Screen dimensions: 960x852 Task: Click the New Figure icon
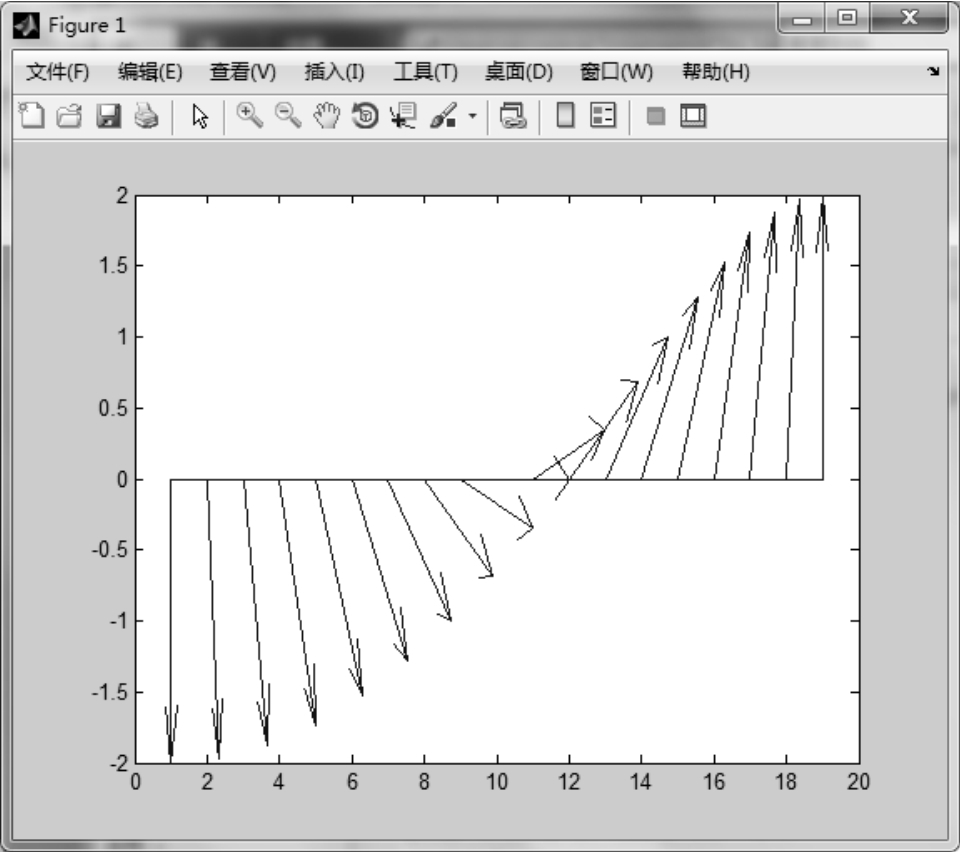point(32,117)
